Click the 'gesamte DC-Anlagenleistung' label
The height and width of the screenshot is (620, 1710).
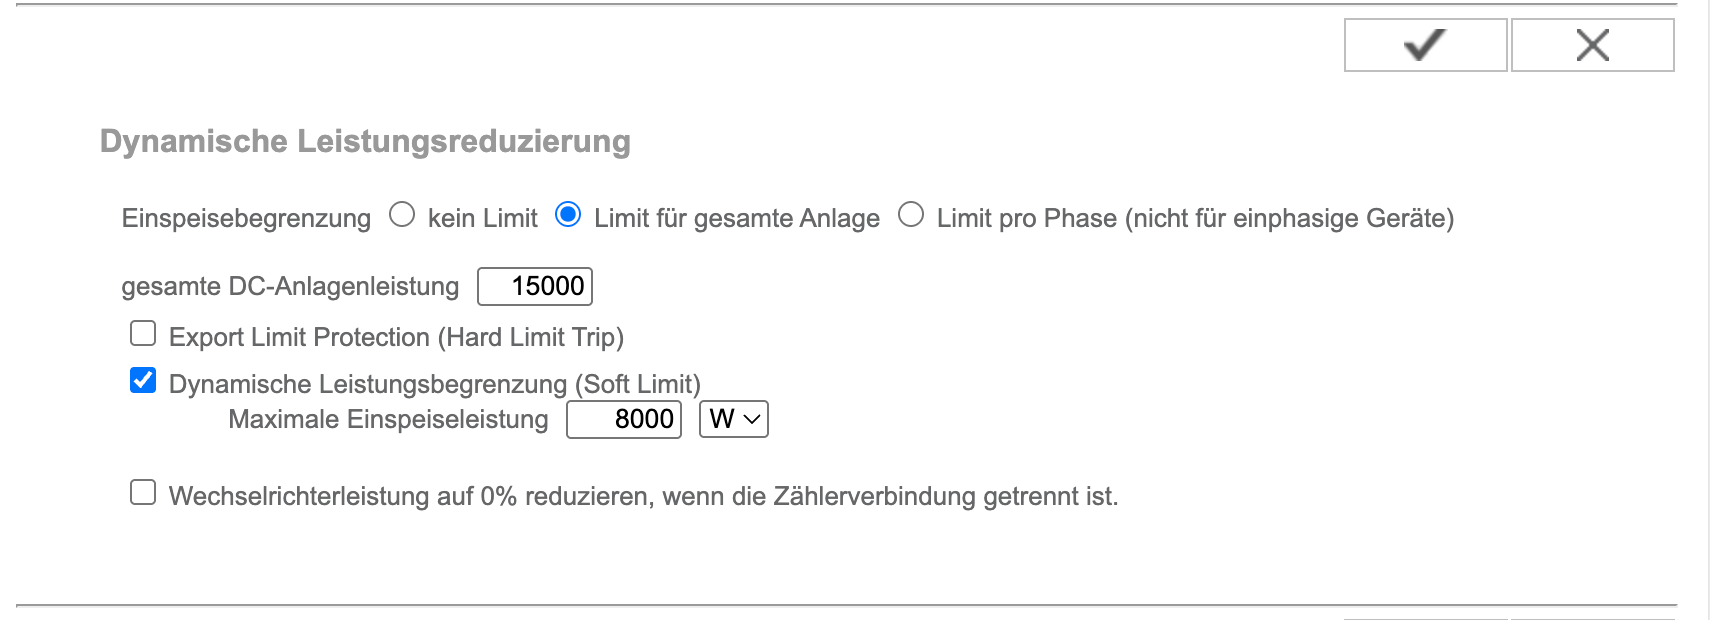[x=290, y=286]
